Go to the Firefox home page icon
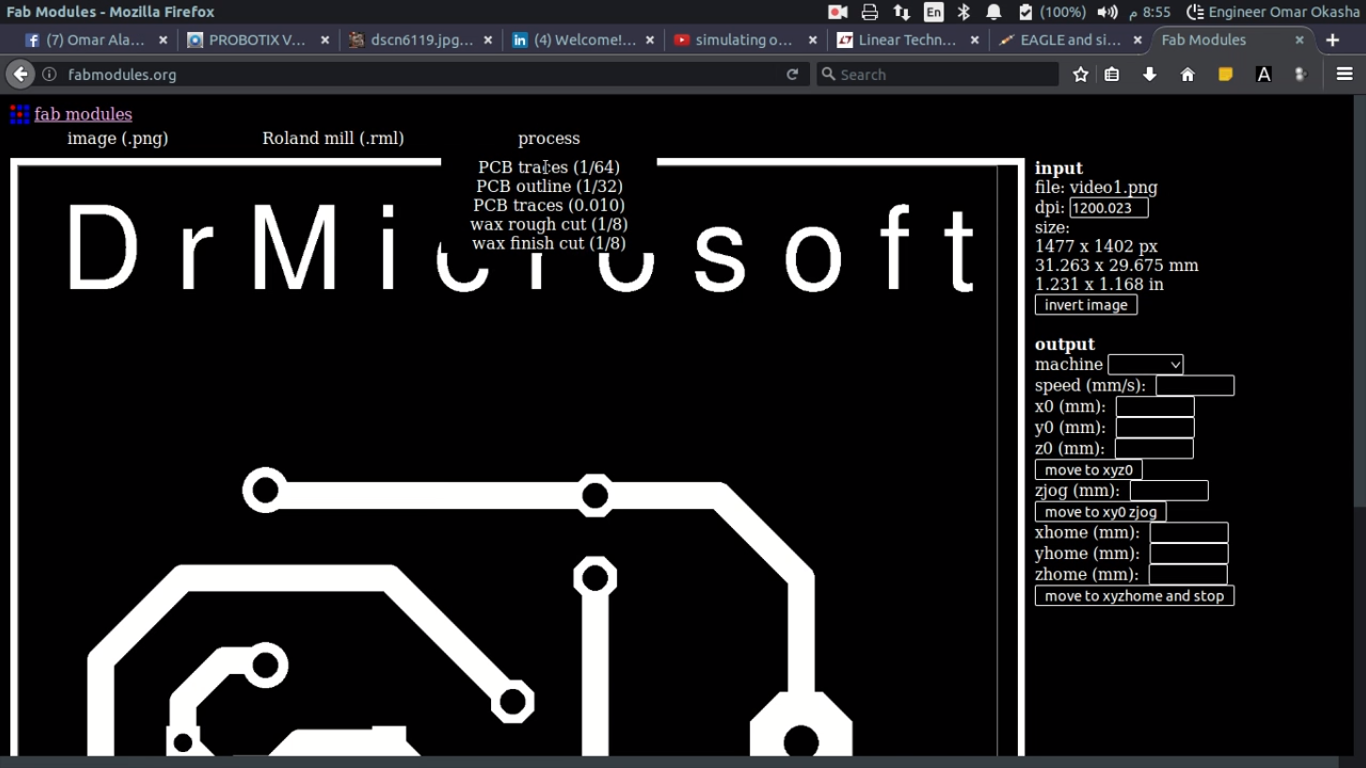Viewport: 1366px width, 768px height. tap(1188, 74)
